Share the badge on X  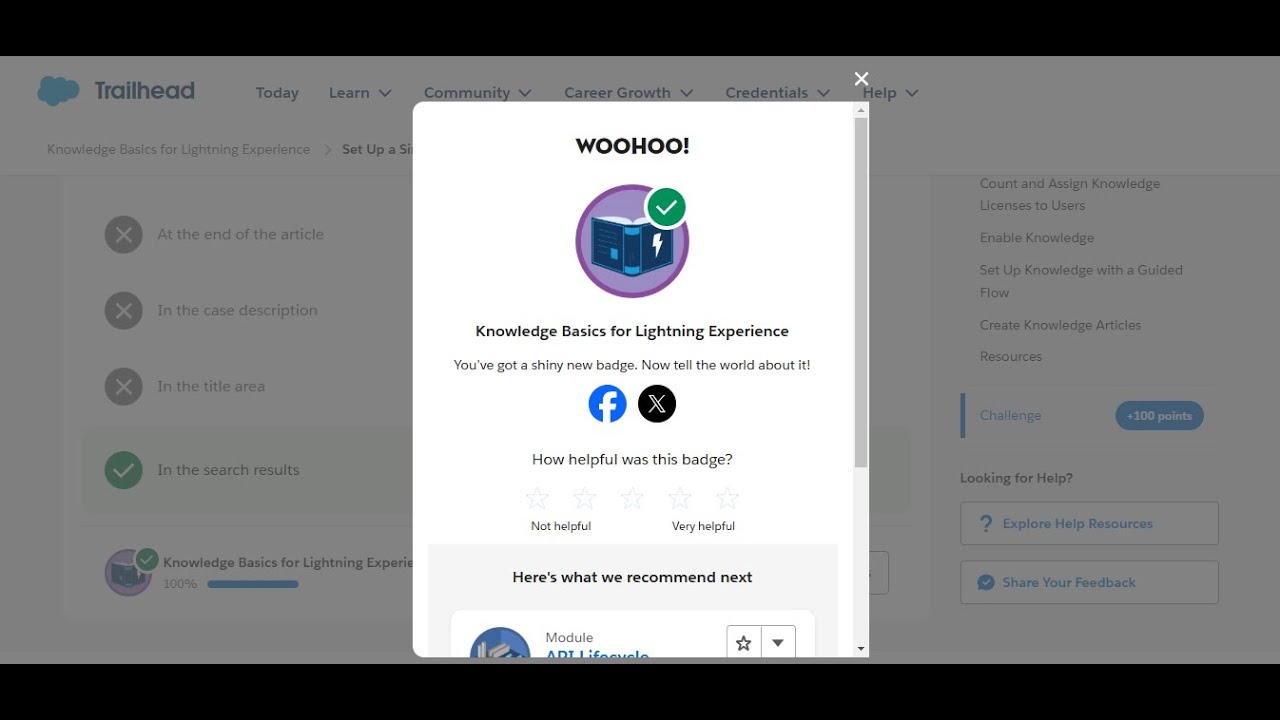coord(657,404)
